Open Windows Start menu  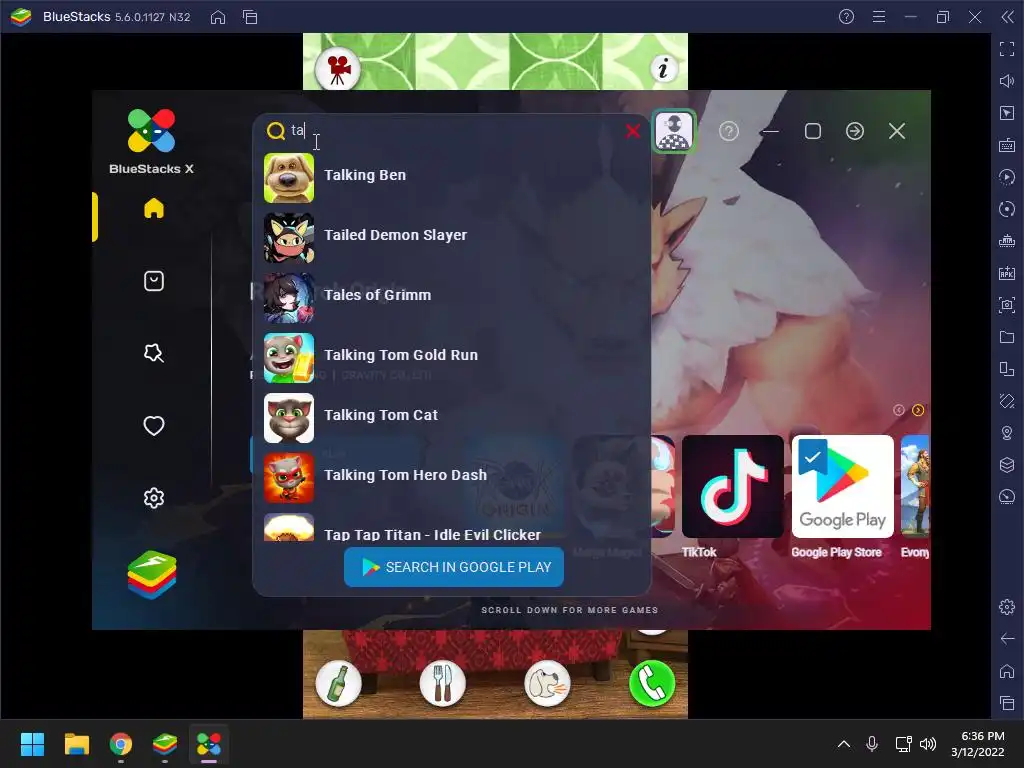(x=32, y=744)
